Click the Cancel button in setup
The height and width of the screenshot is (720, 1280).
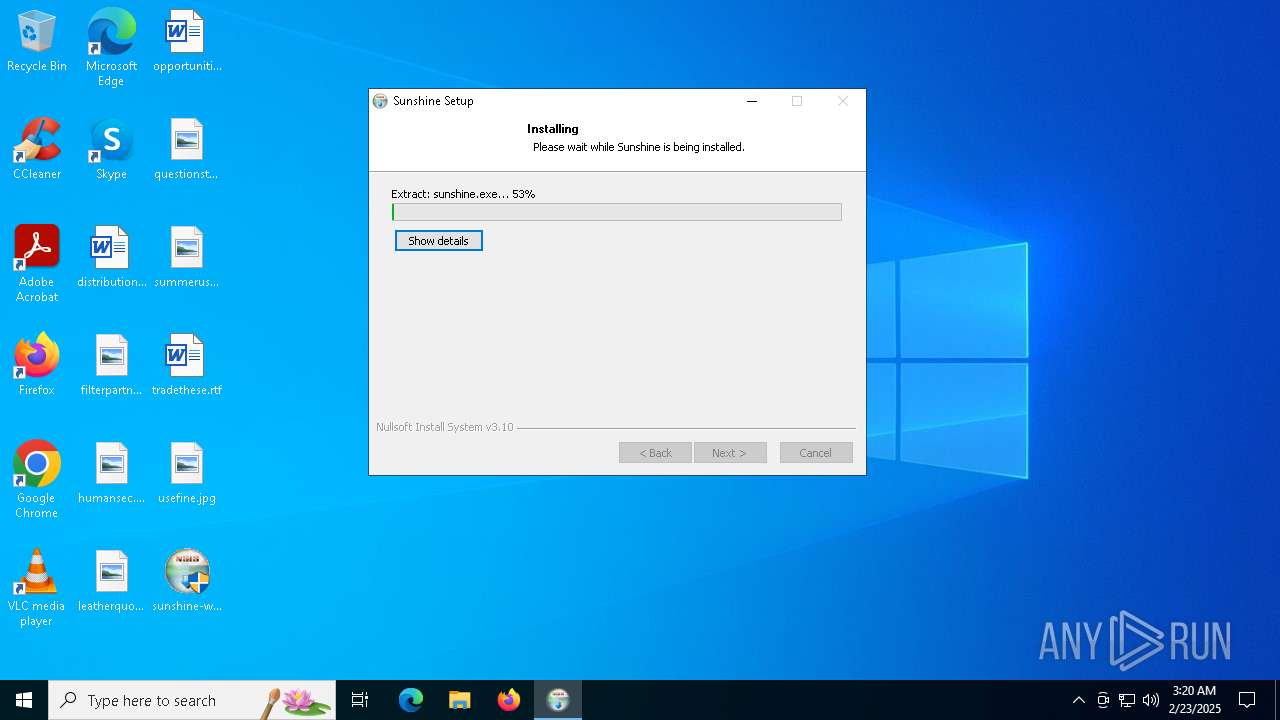816,453
